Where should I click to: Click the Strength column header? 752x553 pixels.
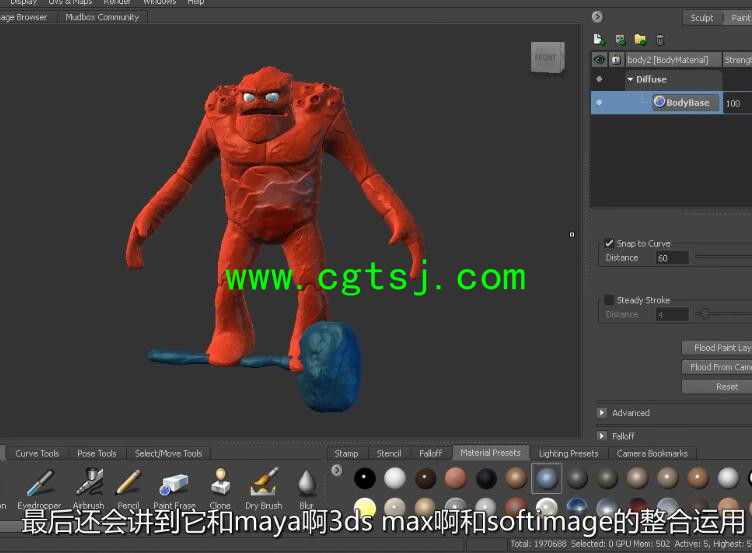[x=738, y=60]
